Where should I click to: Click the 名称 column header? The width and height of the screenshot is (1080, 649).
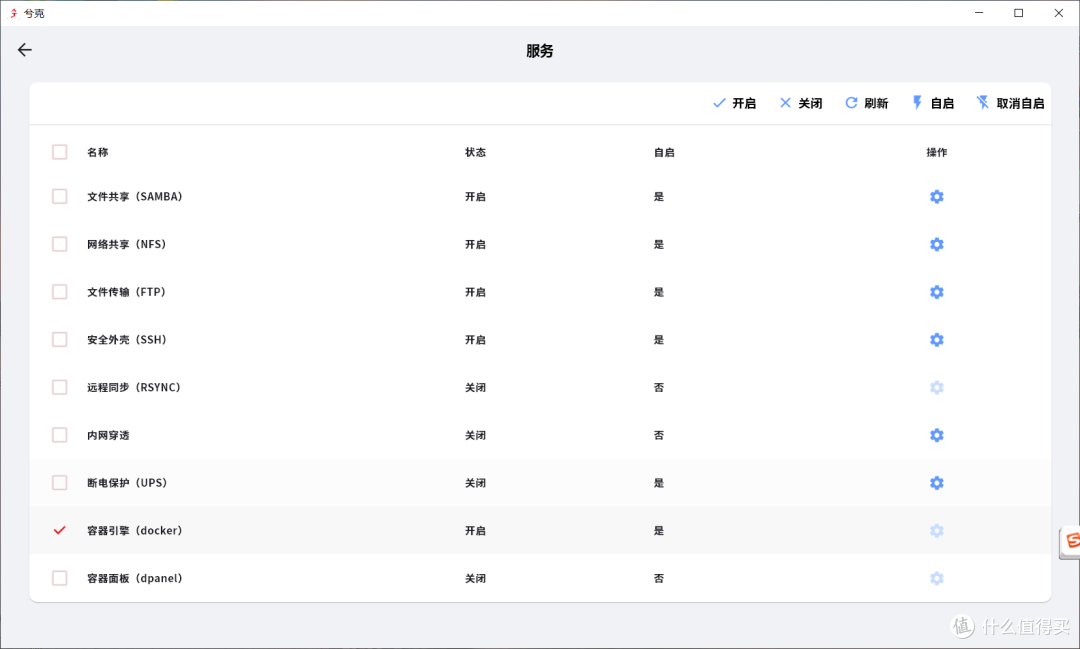point(98,152)
